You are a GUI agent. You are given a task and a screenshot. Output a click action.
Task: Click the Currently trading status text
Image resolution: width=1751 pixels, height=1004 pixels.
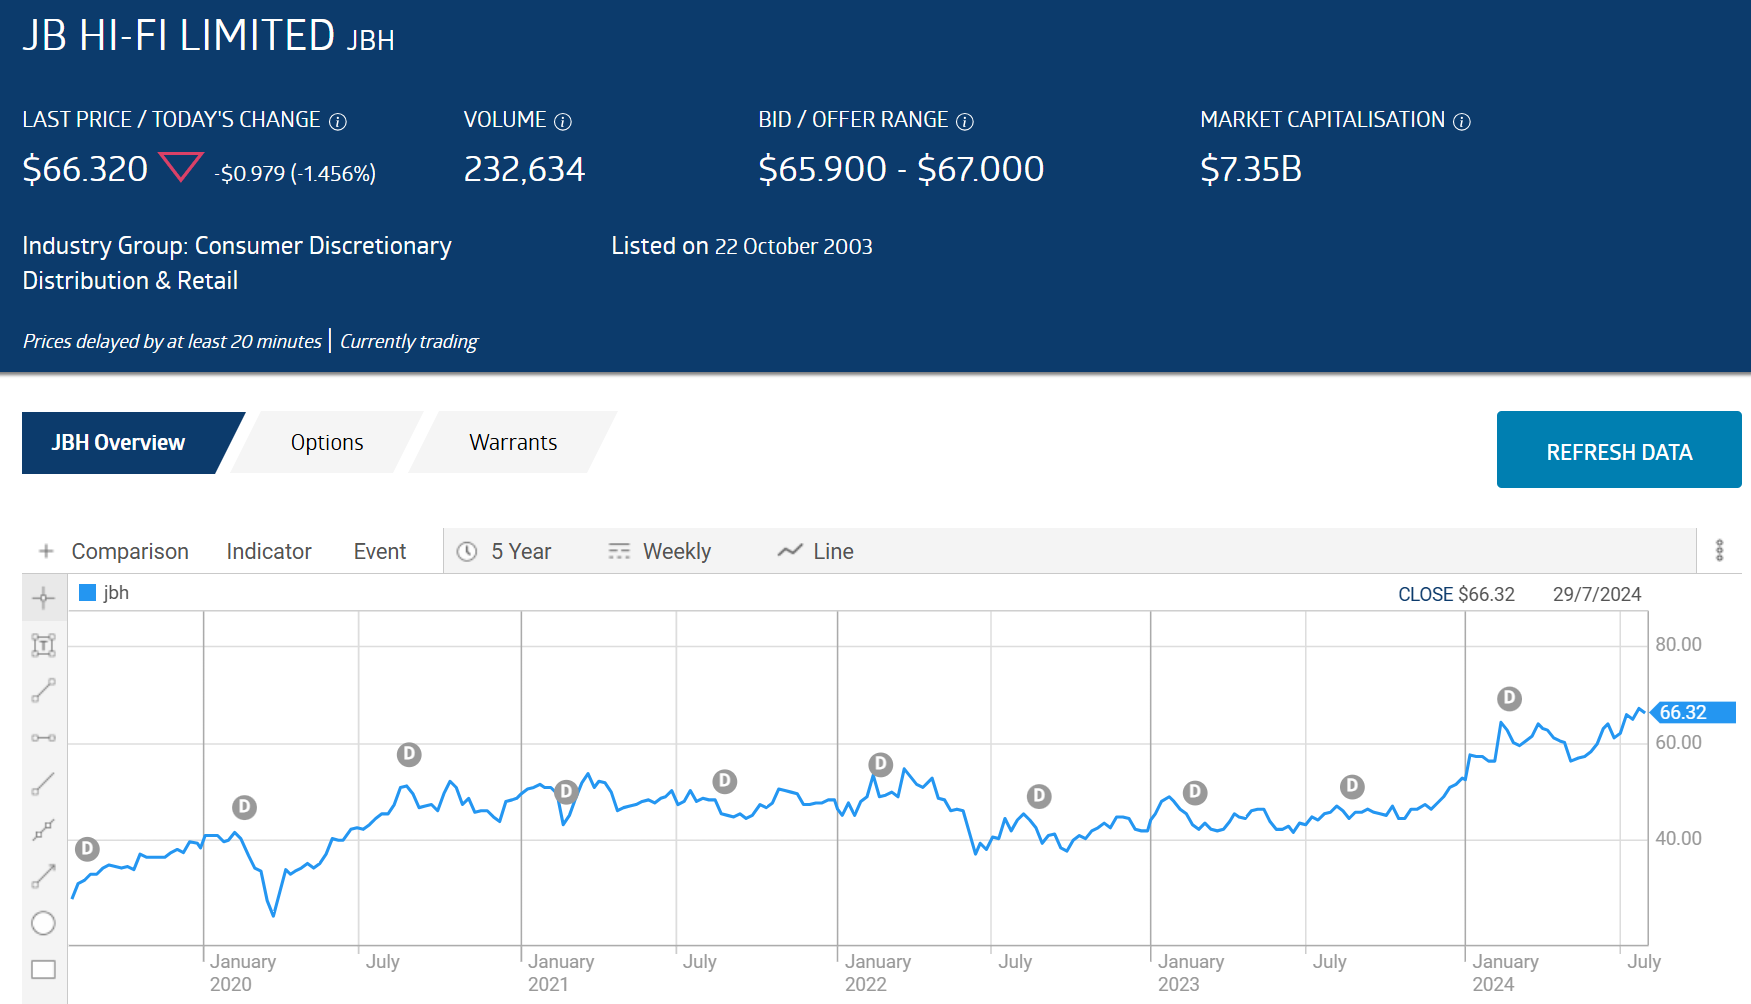[x=409, y=341]
